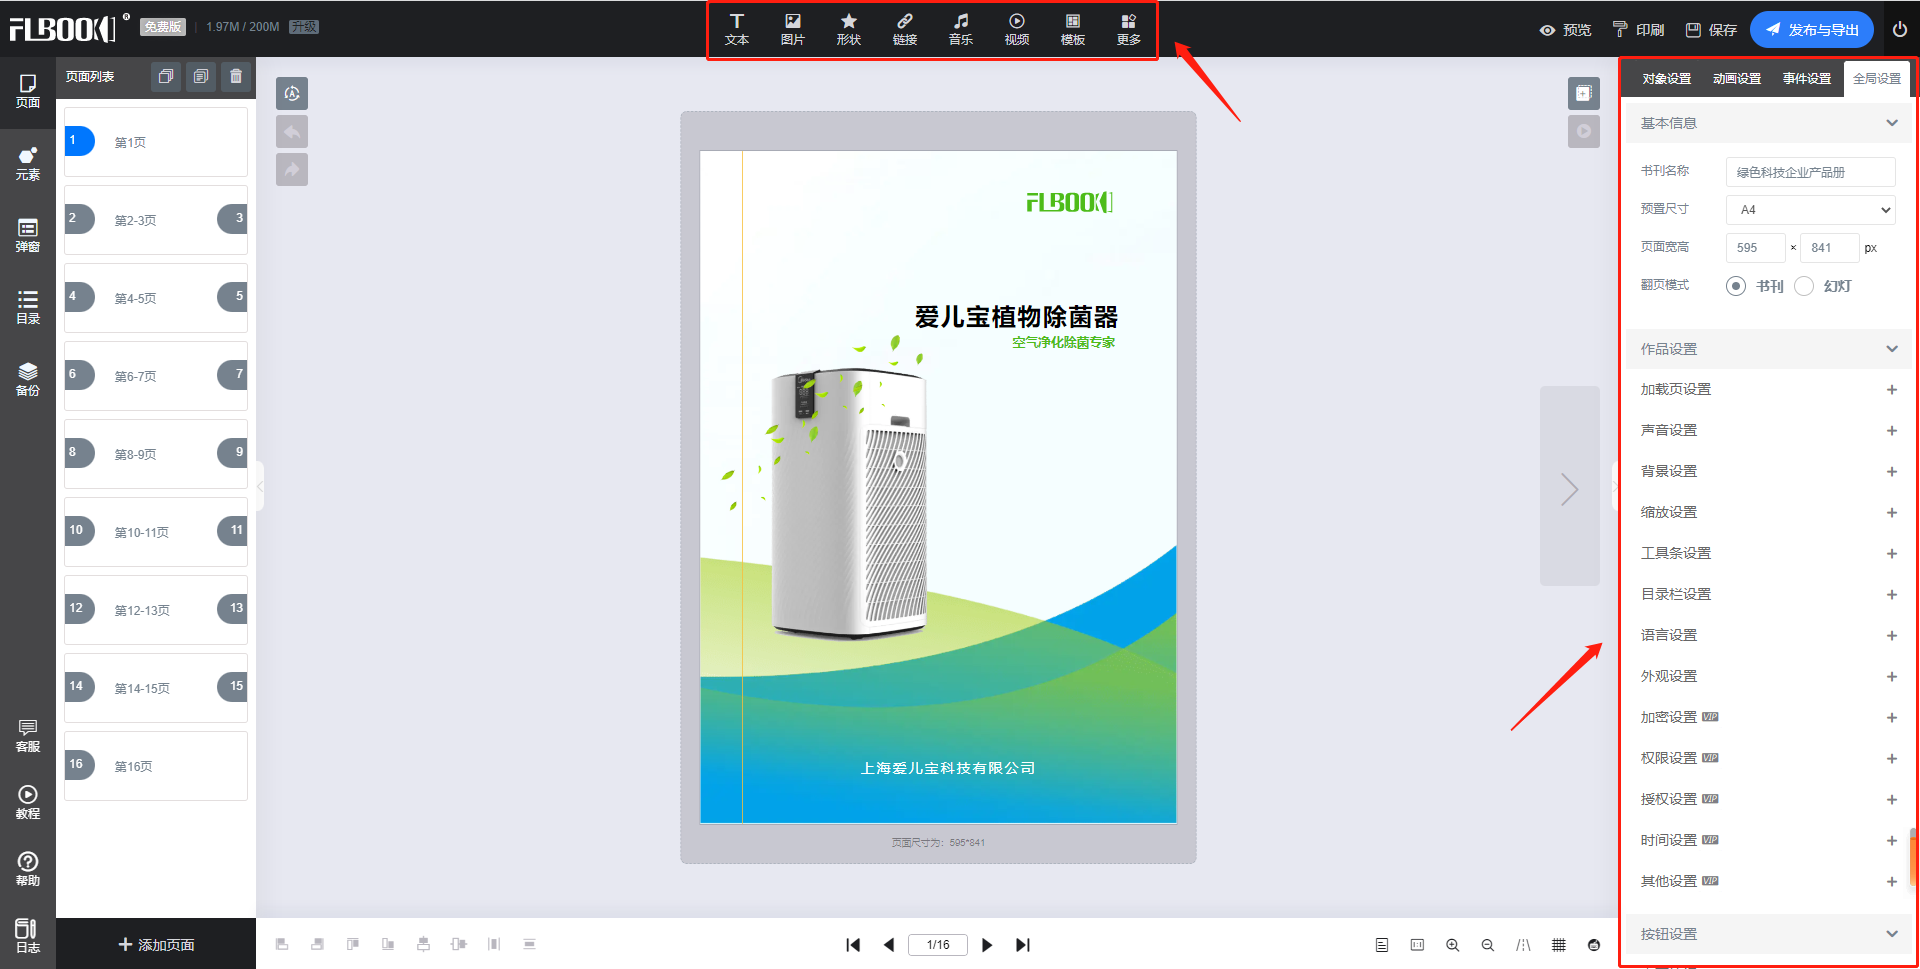
Task: Expand 加载页设置 option
Action: (x=1892, y=390)
